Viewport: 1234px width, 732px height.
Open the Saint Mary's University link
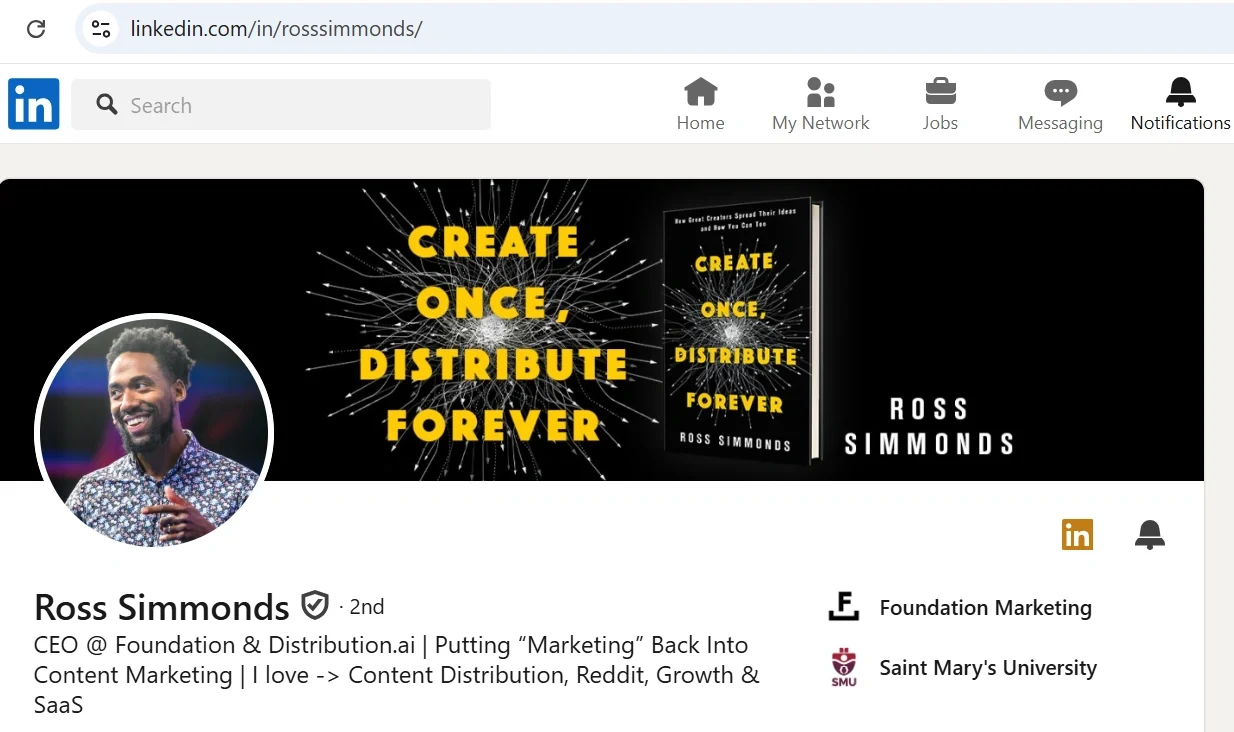988,668
